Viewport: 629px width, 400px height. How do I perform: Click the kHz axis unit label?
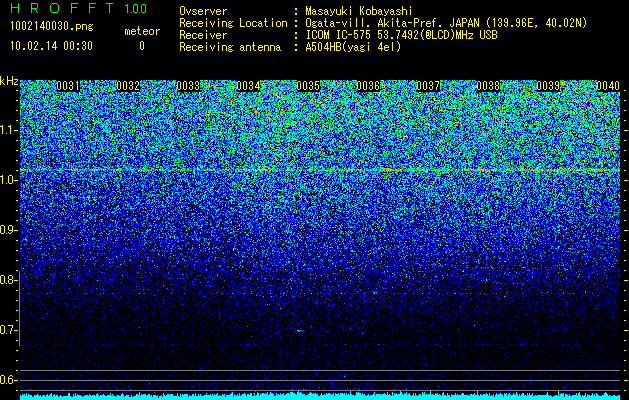click(9, 81)
